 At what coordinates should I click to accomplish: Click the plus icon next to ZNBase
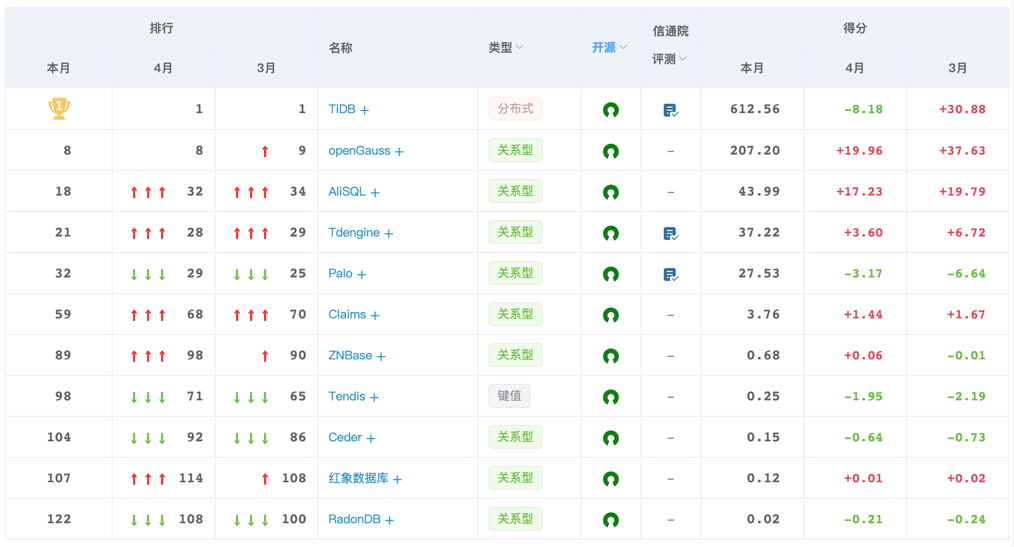point(381,356)
